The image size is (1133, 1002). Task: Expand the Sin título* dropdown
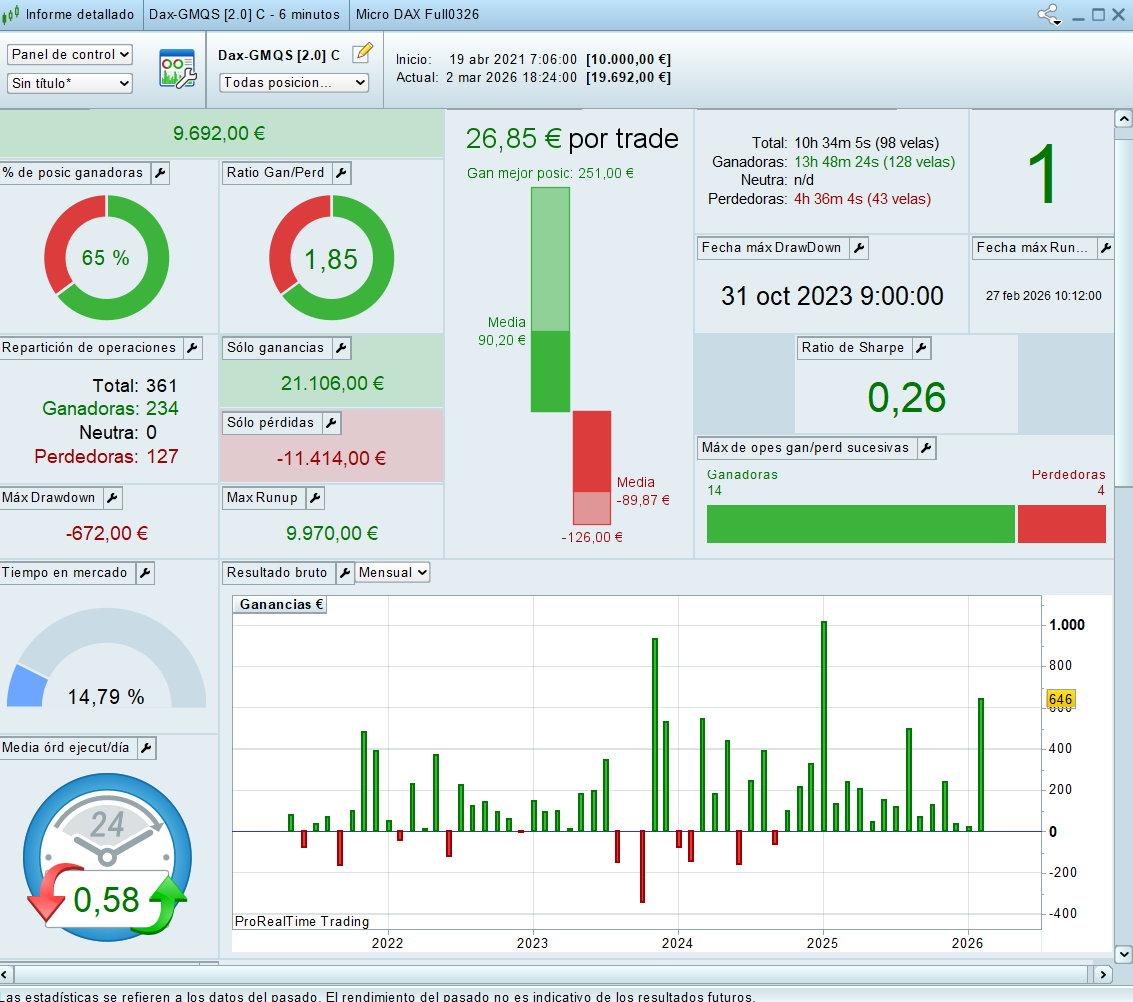coord(70,83)
